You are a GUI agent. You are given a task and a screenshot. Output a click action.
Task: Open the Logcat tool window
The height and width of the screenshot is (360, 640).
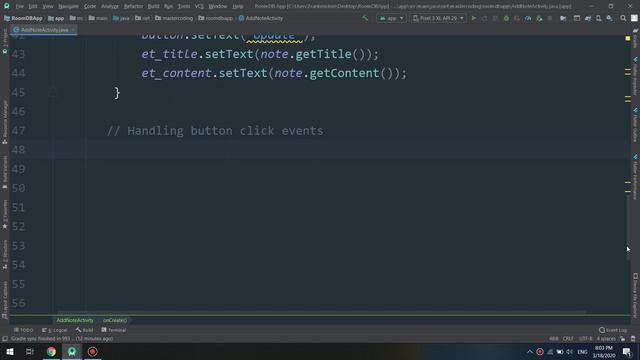click(54, 330)
